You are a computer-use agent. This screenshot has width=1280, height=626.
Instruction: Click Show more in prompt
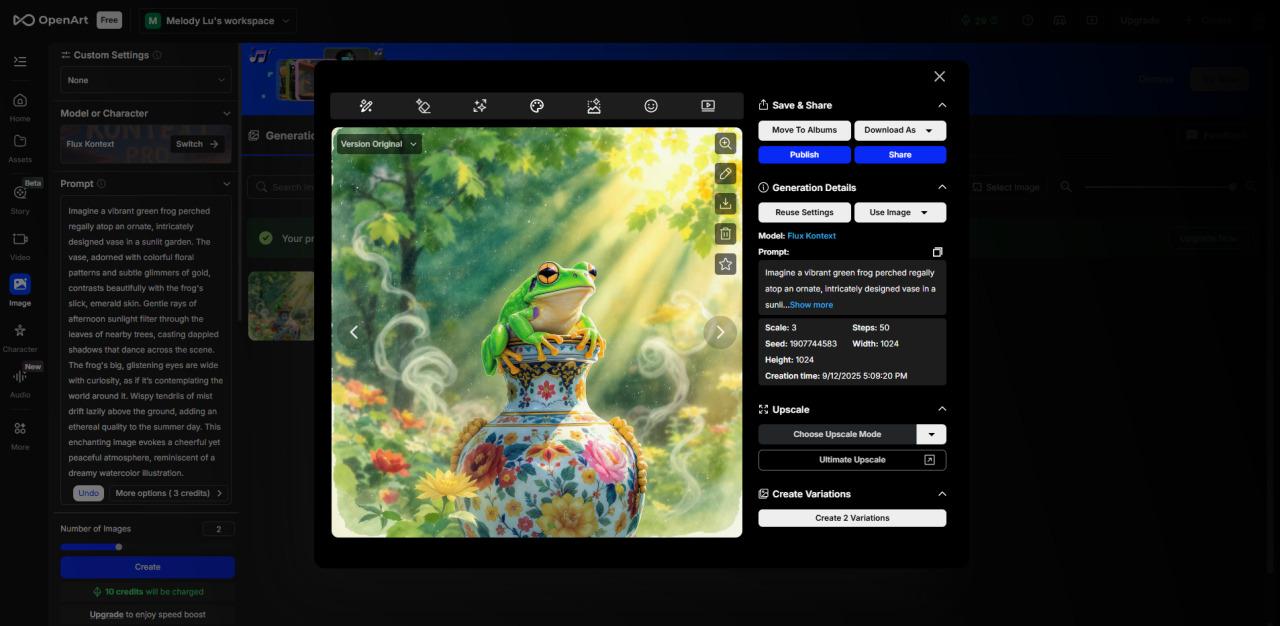click(x=811, y=305)
